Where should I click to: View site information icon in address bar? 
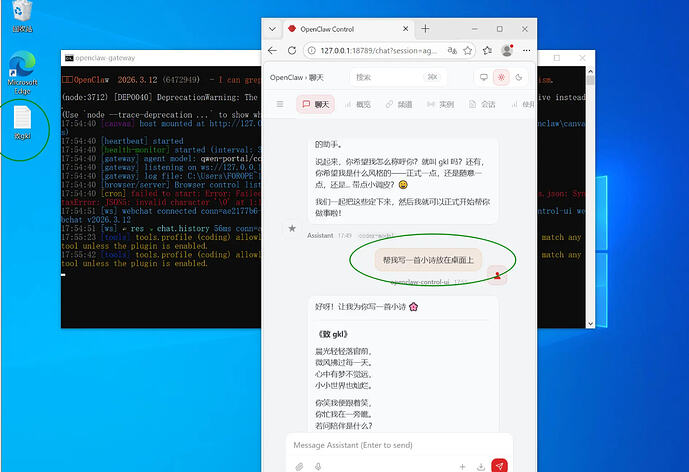312,51
